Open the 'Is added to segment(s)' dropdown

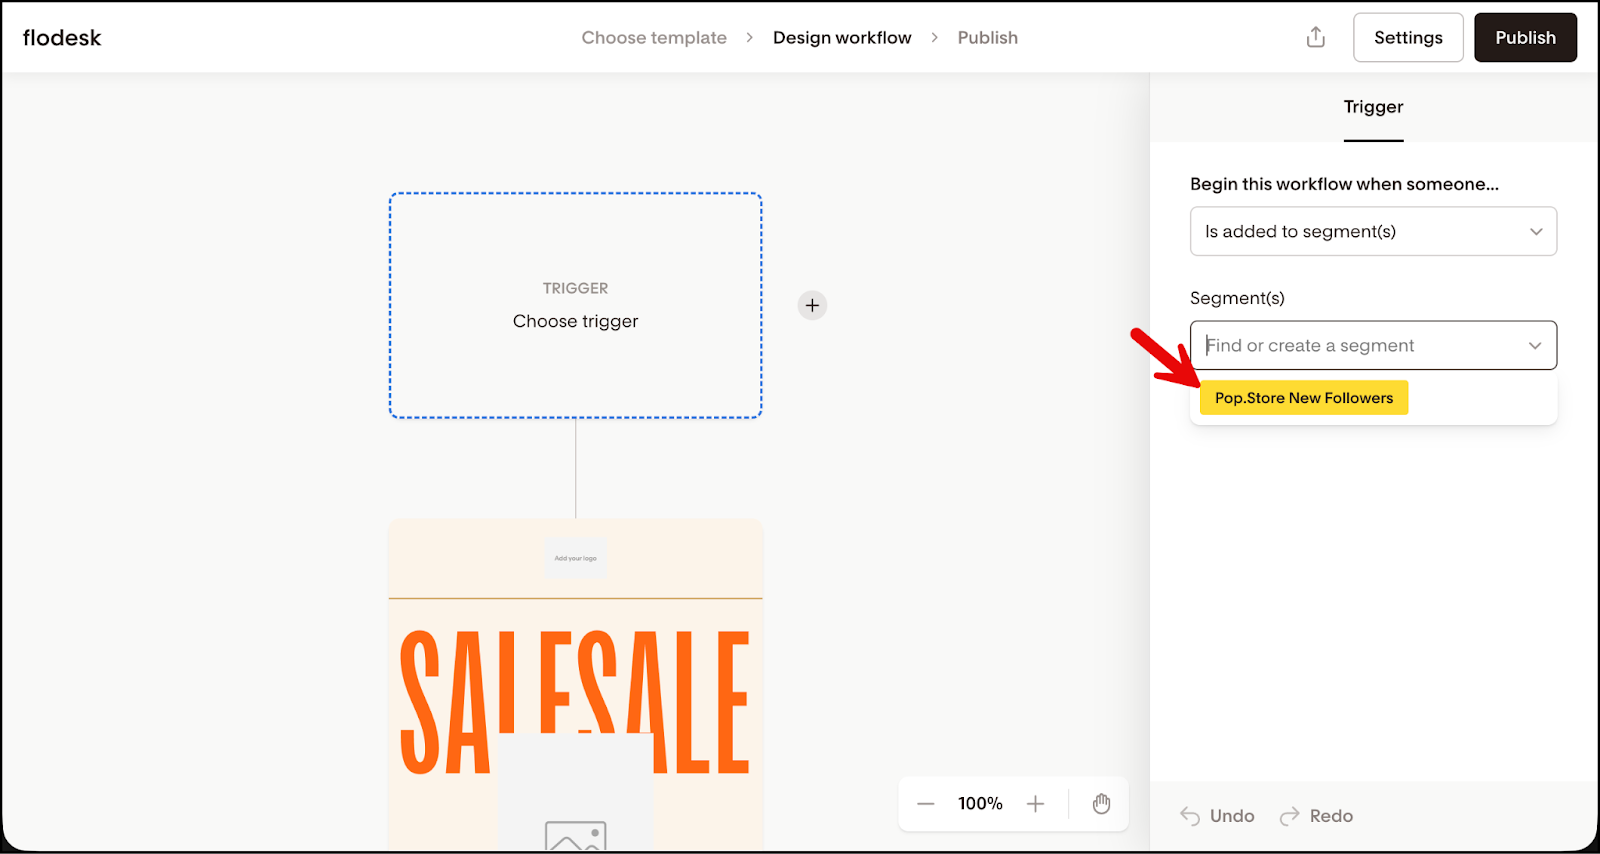[1372, 231]
